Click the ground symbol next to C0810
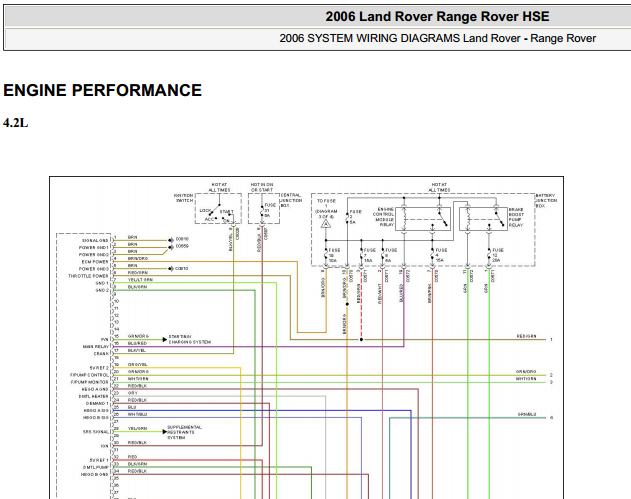631x499 pixels. [x=171, y=240]
